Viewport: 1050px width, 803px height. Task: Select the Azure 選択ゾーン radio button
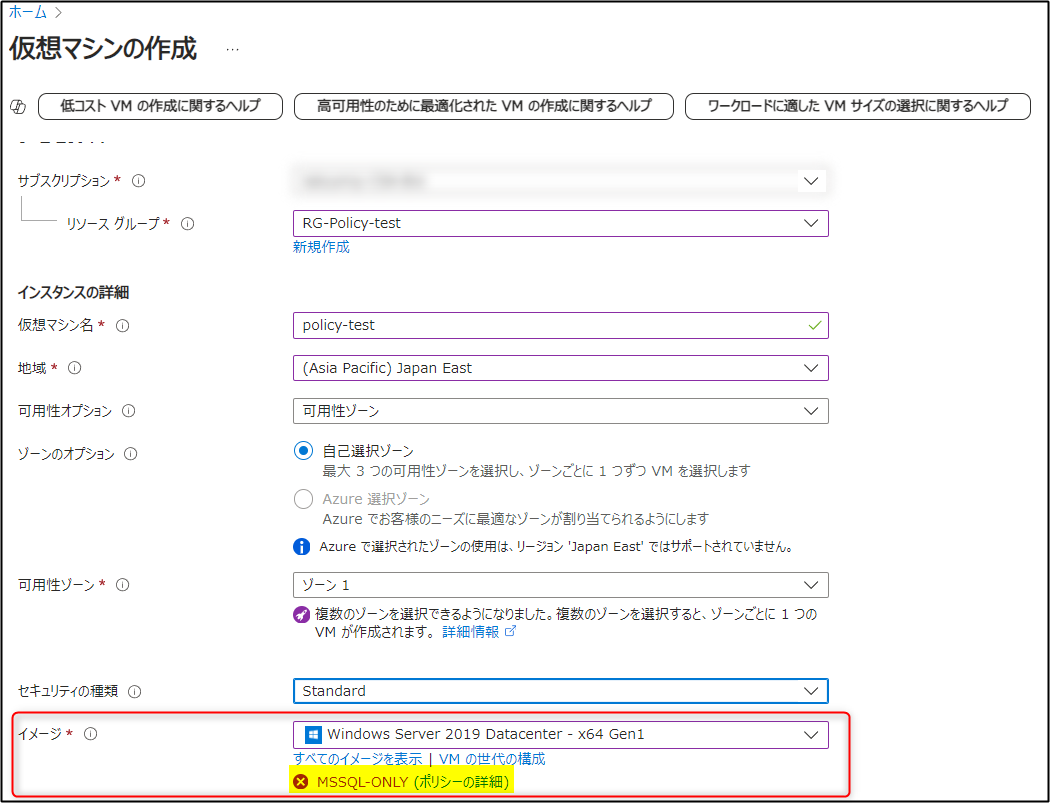click(303, 499)
